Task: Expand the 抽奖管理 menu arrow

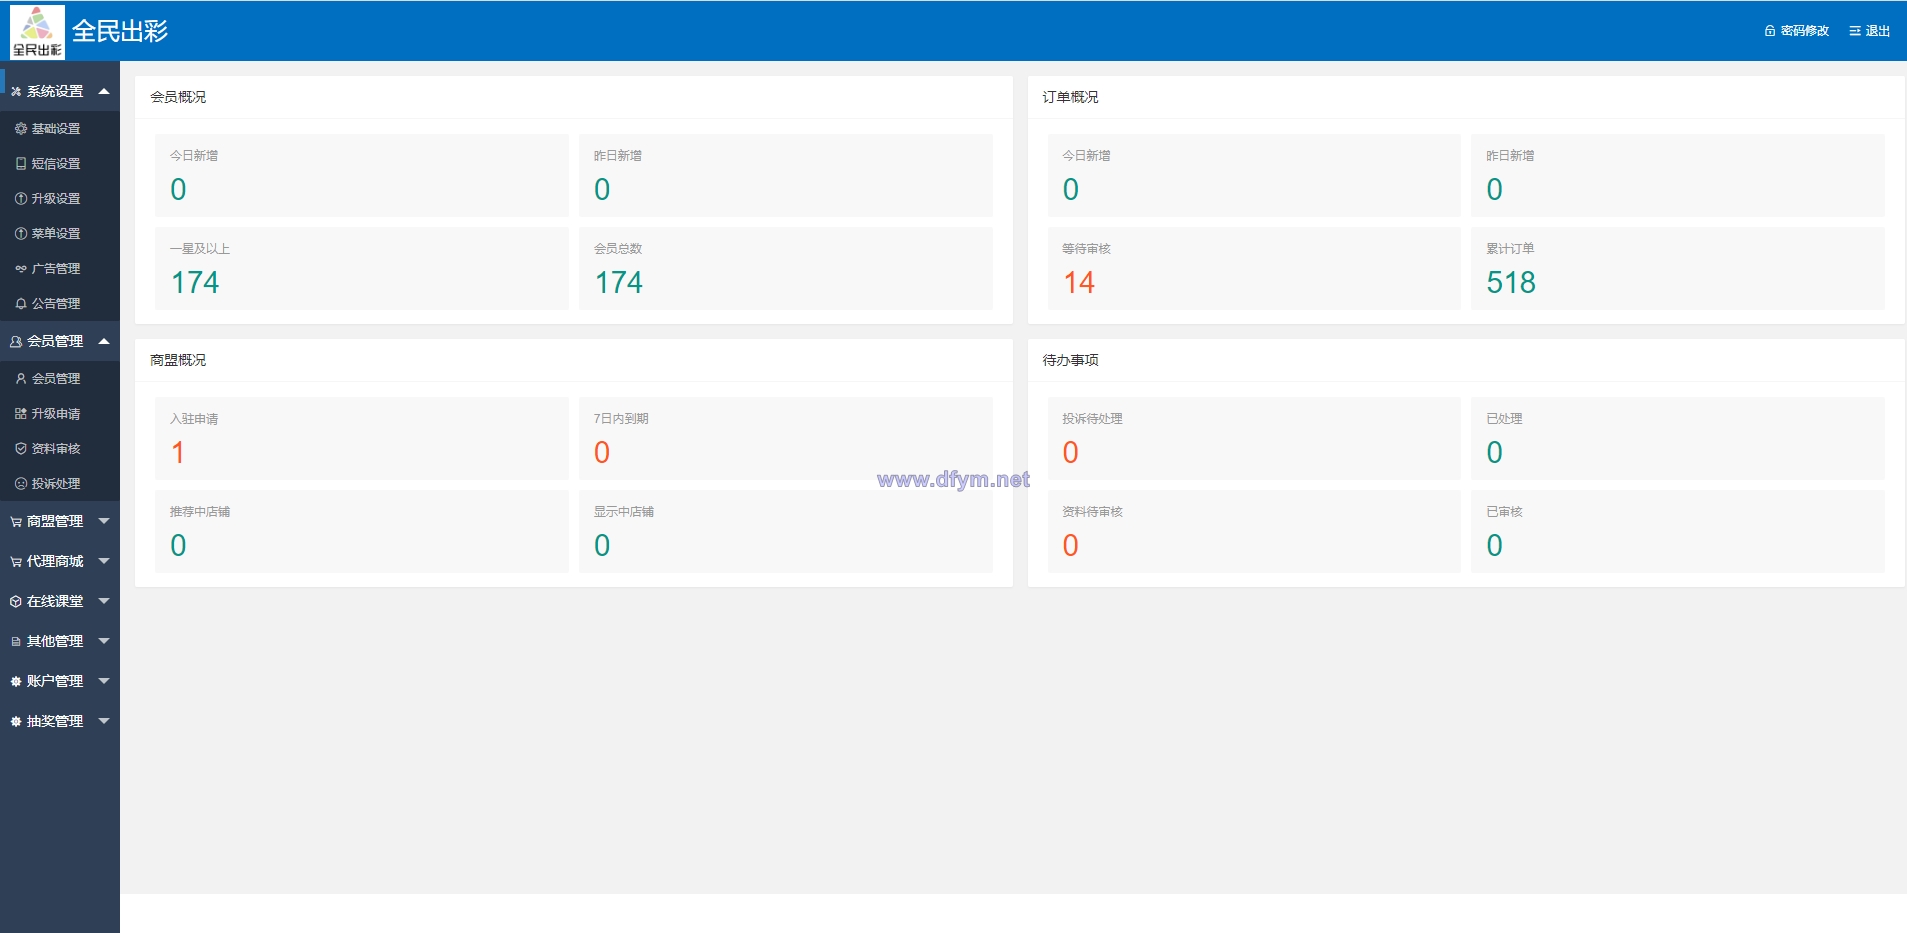Action: pyautogui.click(x=104, y=721)
